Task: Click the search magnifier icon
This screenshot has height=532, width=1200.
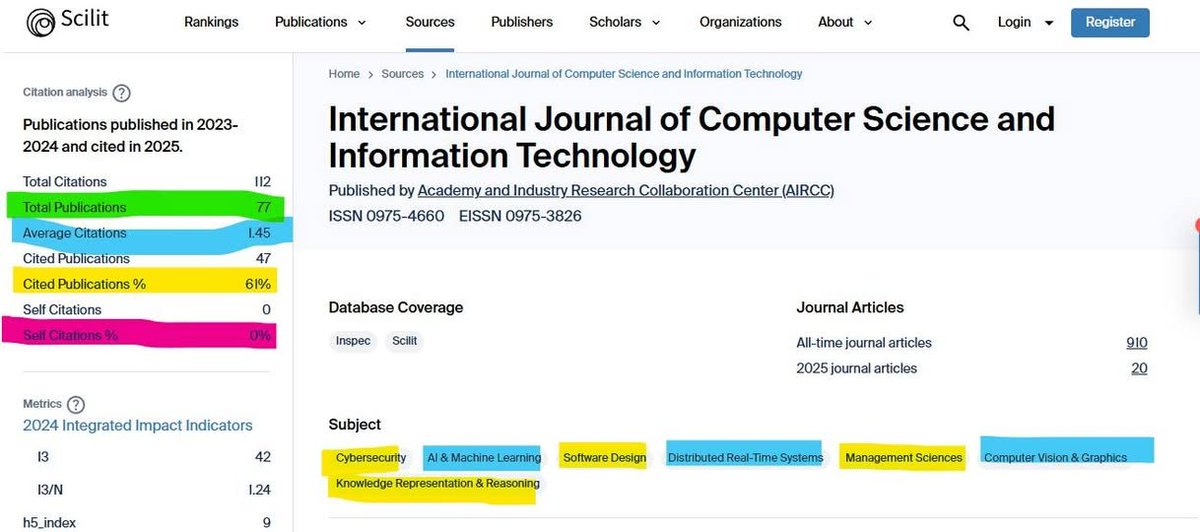Action: [961, 23]
